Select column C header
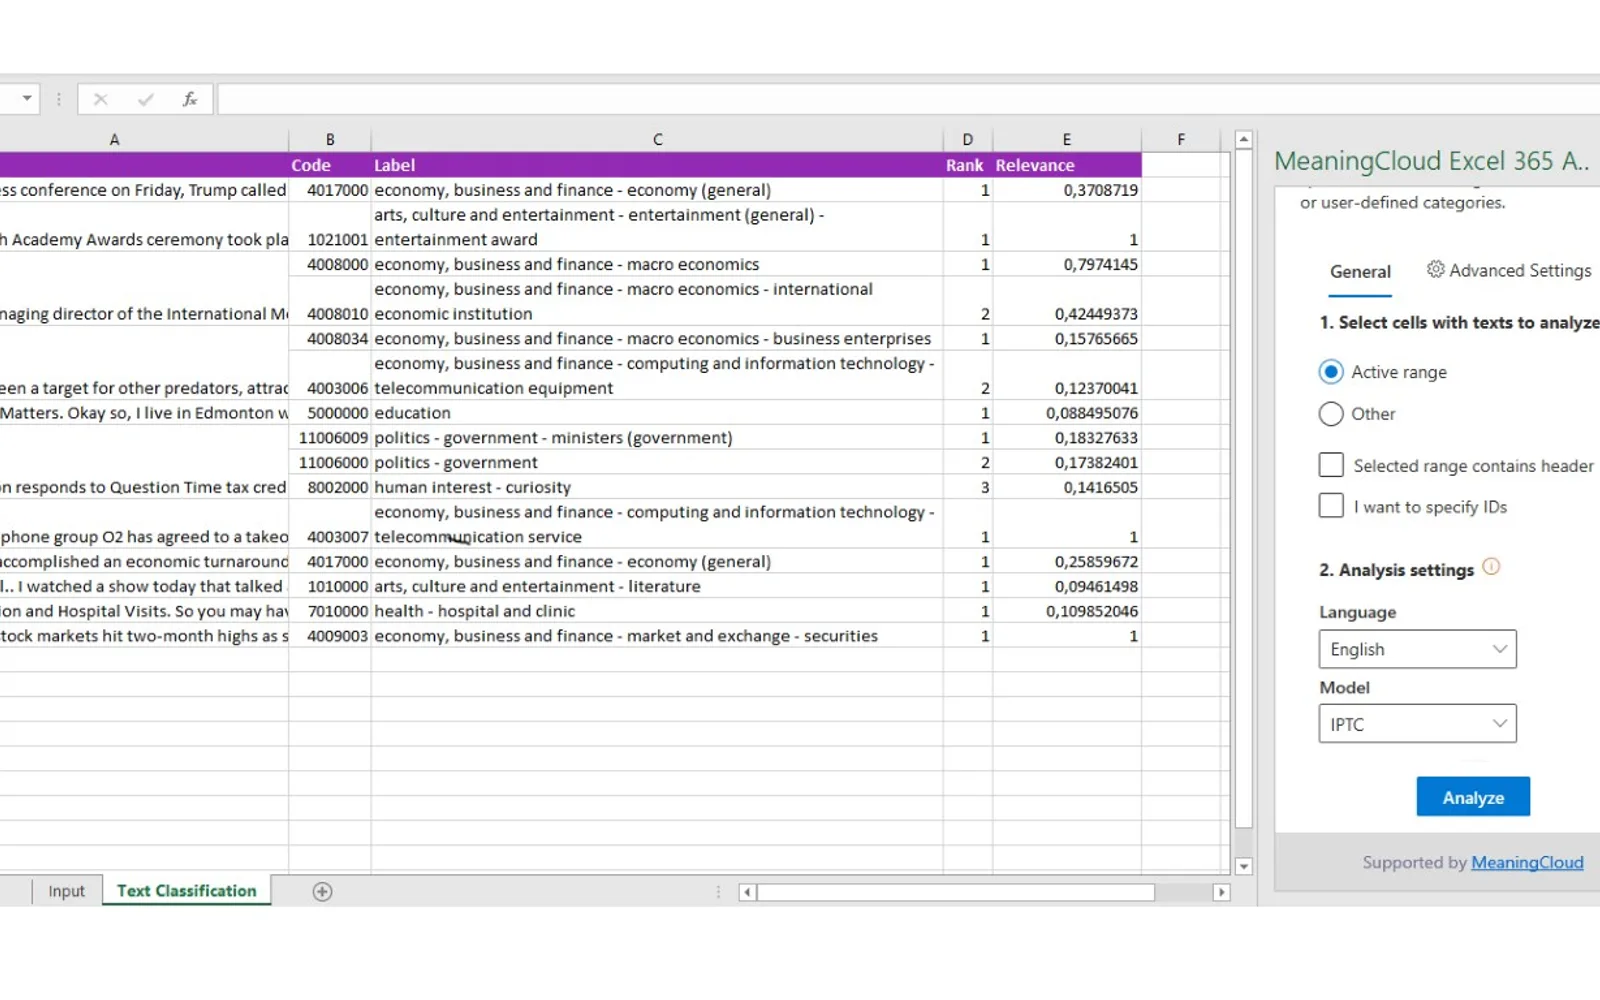 (x=657, y=140)
